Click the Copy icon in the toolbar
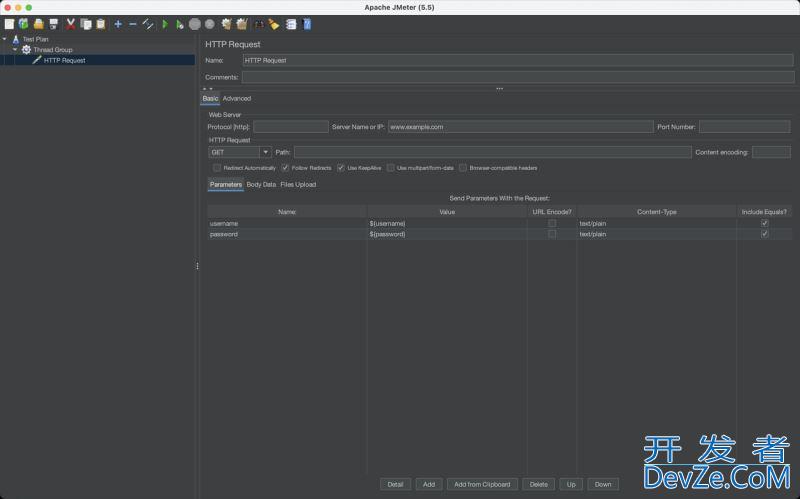The width and height of the screenshot is (800, 499). coord(86,24)
